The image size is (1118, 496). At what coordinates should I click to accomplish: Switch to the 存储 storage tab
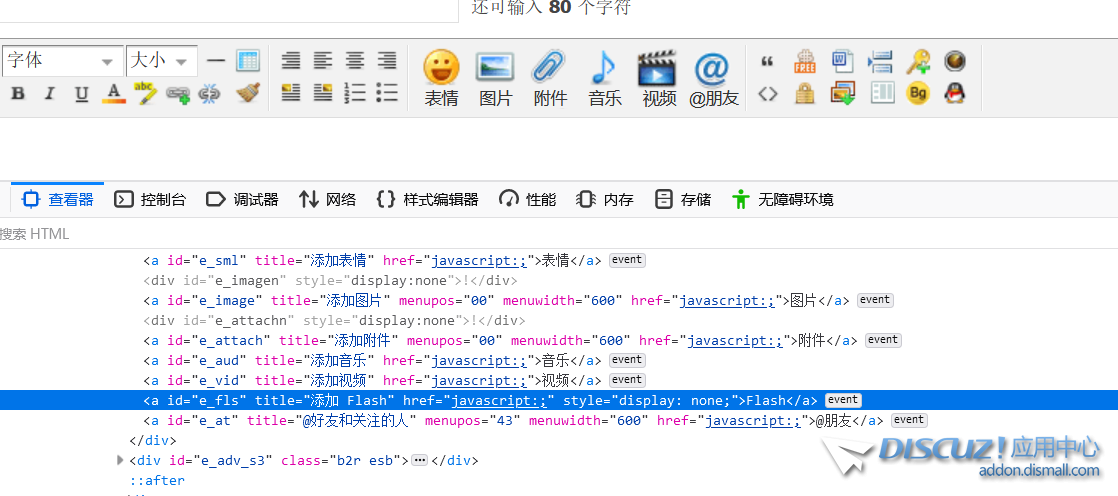683,200
